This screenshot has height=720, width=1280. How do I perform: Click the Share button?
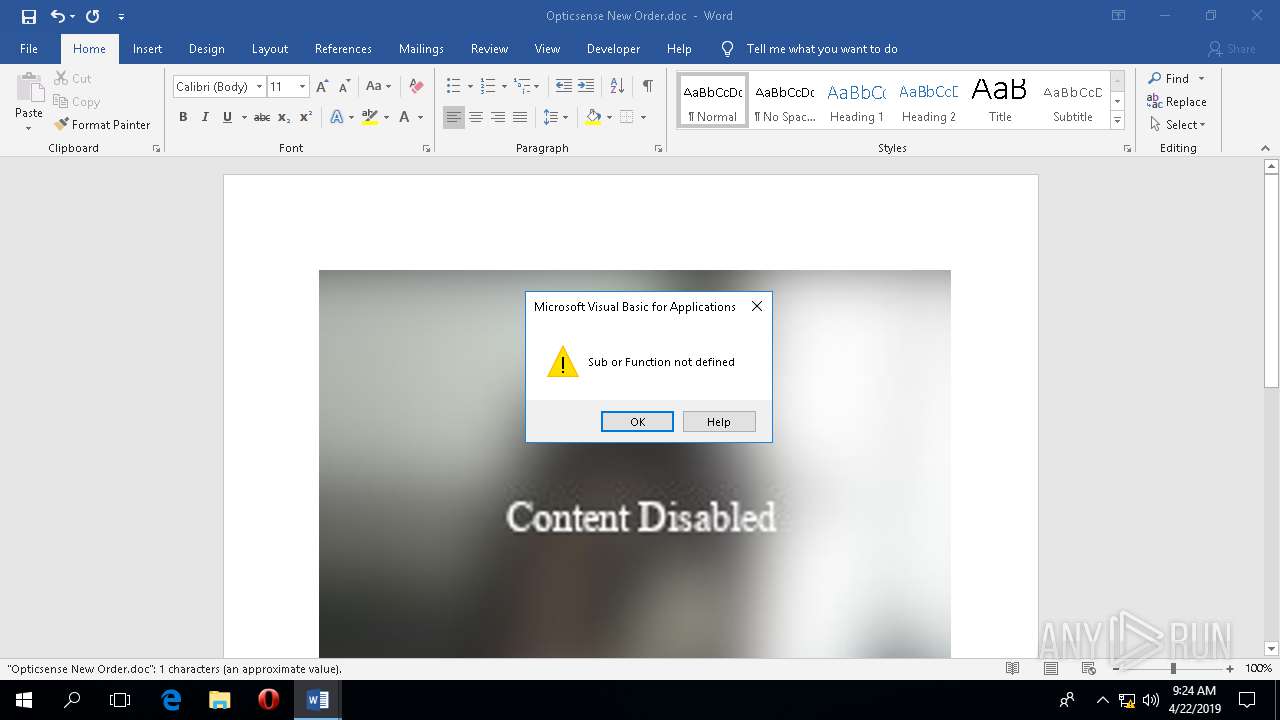pyautogui.click(x=1232, y=49)
